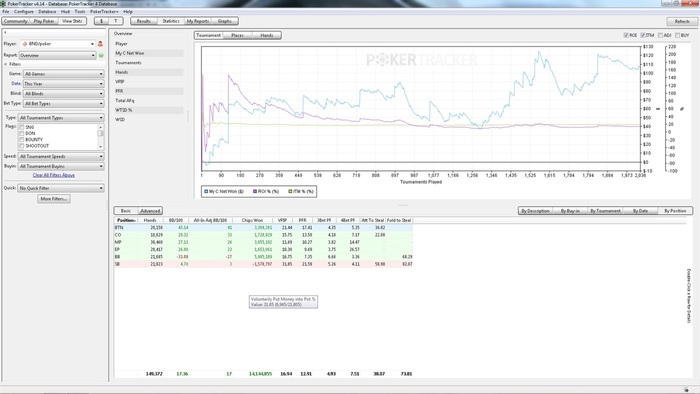Viewport: 700px width, 394px height.
Task: Open the Configure menu
Action: pyautogui.click(x=24, y=12)
